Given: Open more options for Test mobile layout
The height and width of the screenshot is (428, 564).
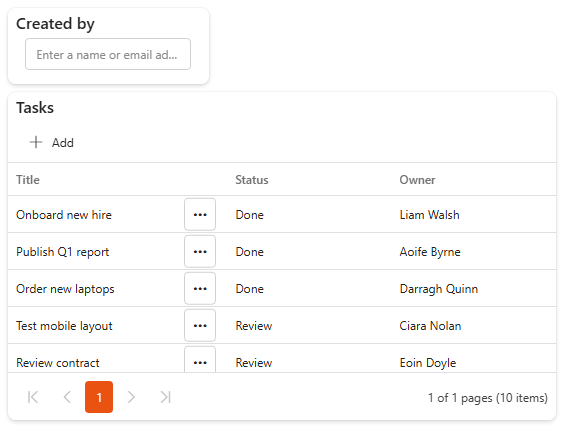Looking at the screenshot, I should pyautogui.click(x=200, y=325).
